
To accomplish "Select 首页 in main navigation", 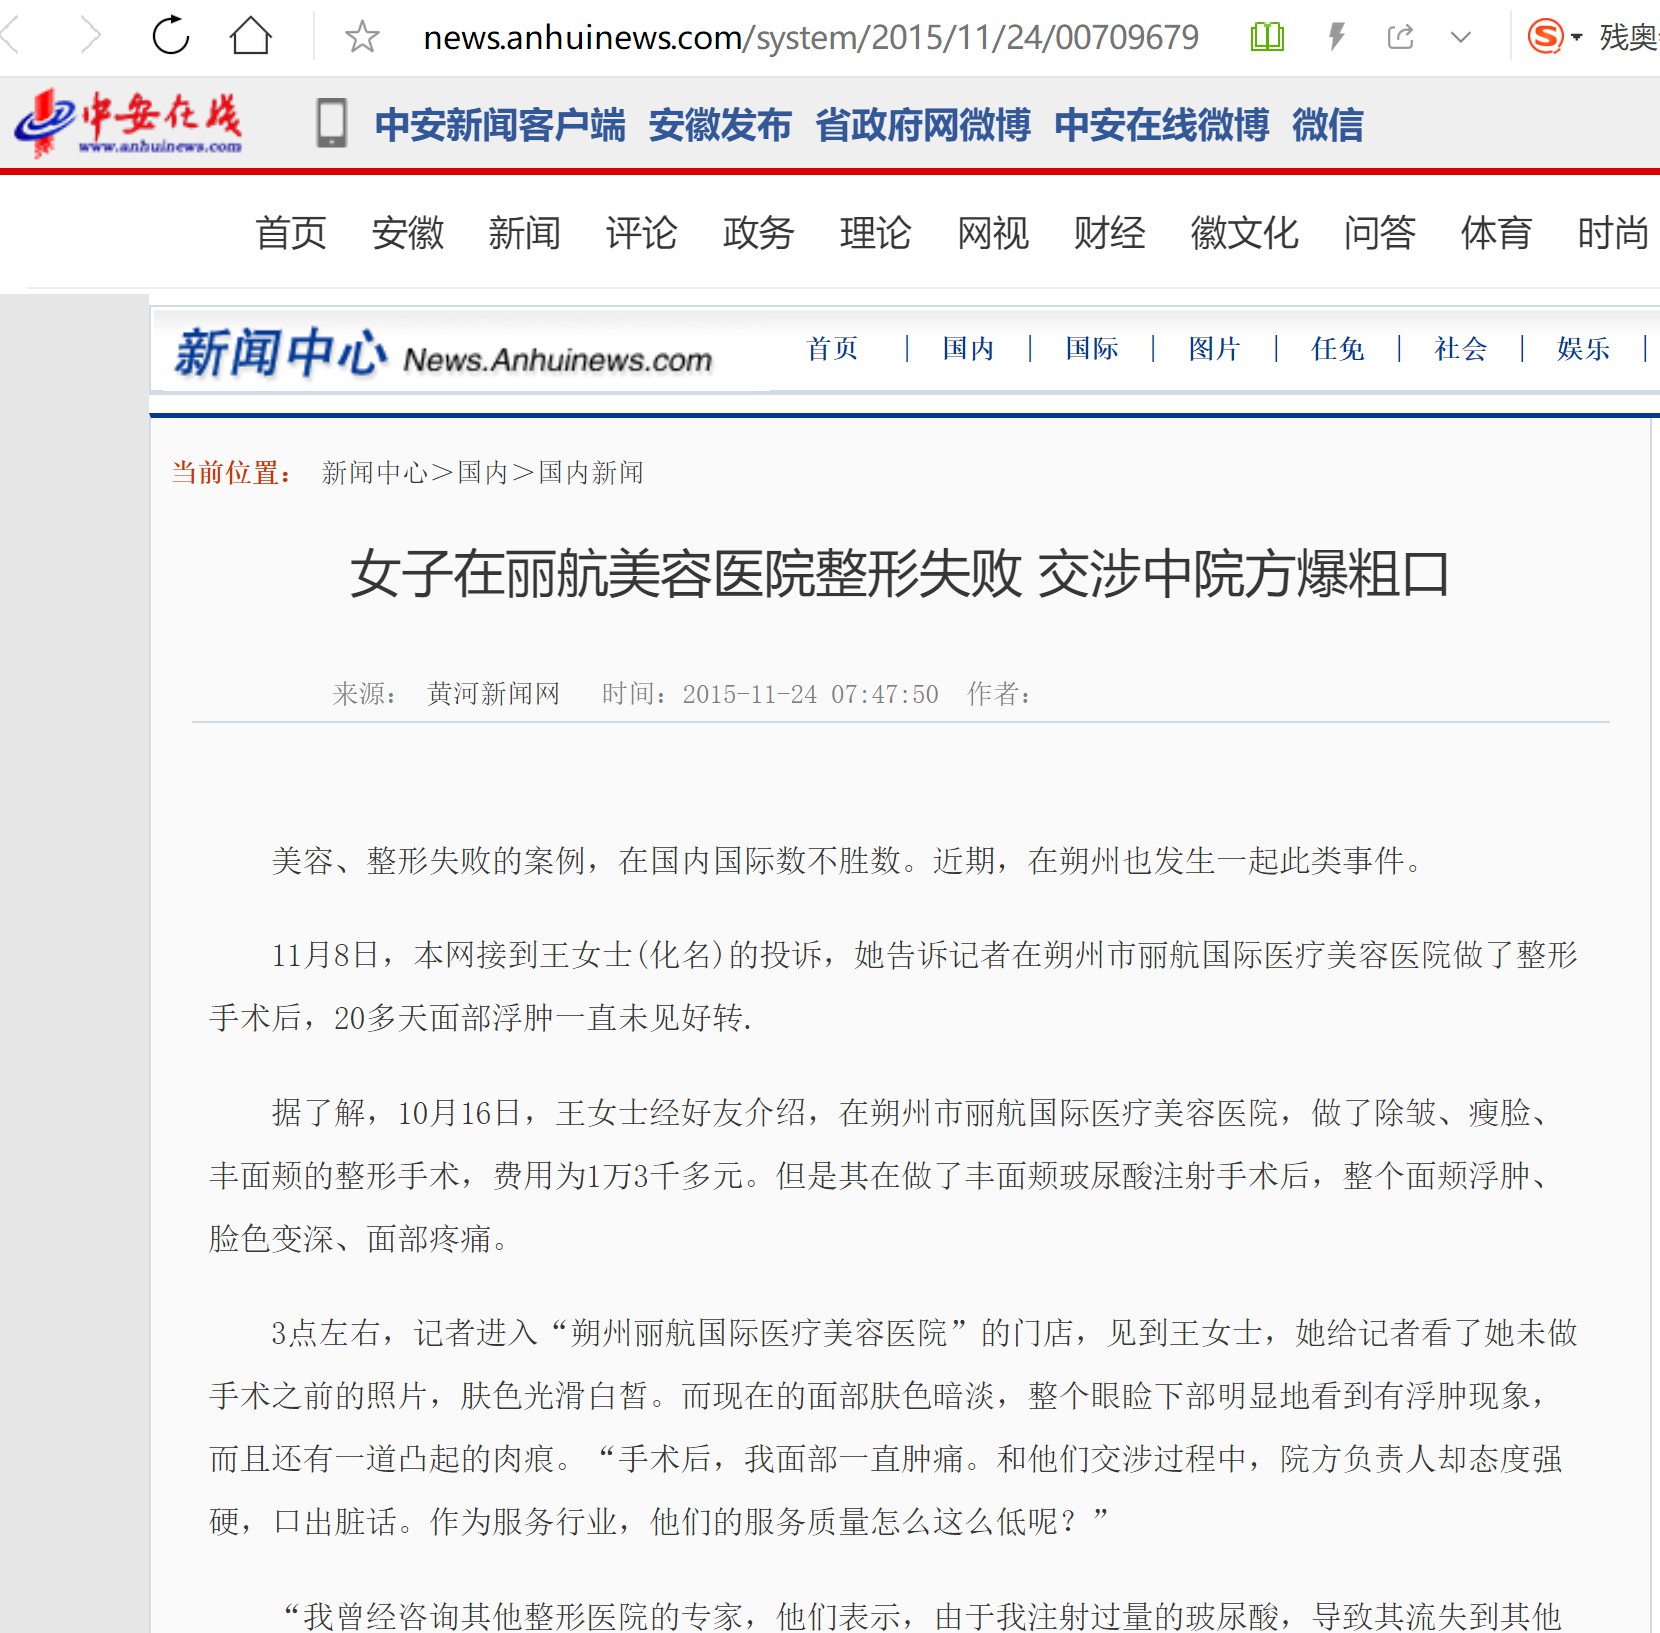I will [291, 233].
